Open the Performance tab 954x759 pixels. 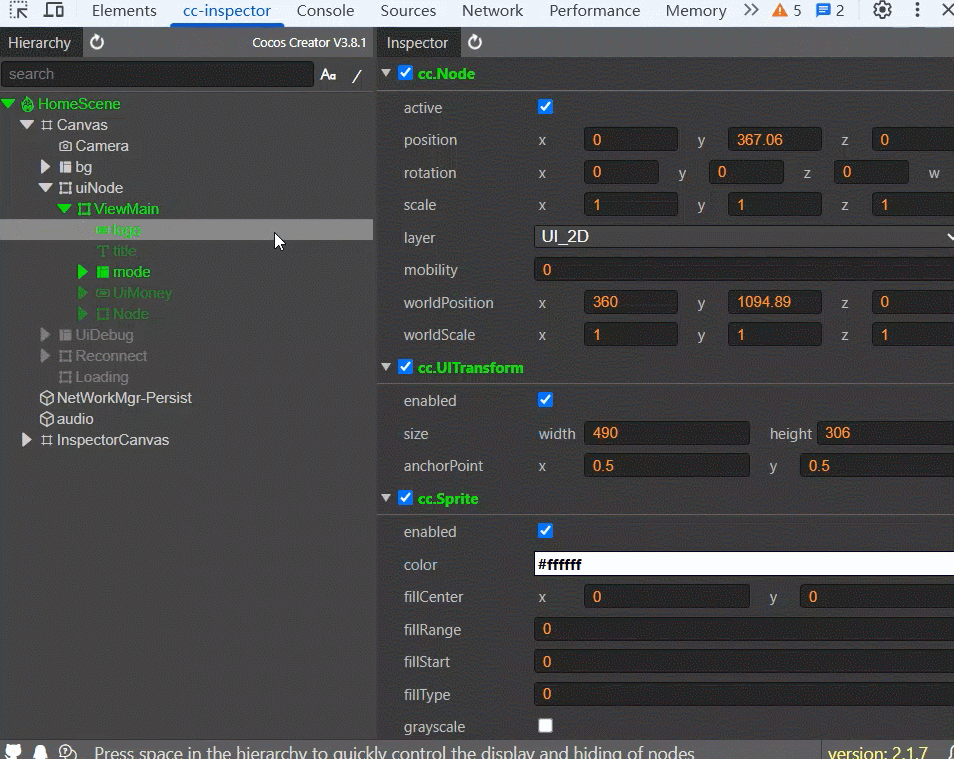click(x=594, y=11)
